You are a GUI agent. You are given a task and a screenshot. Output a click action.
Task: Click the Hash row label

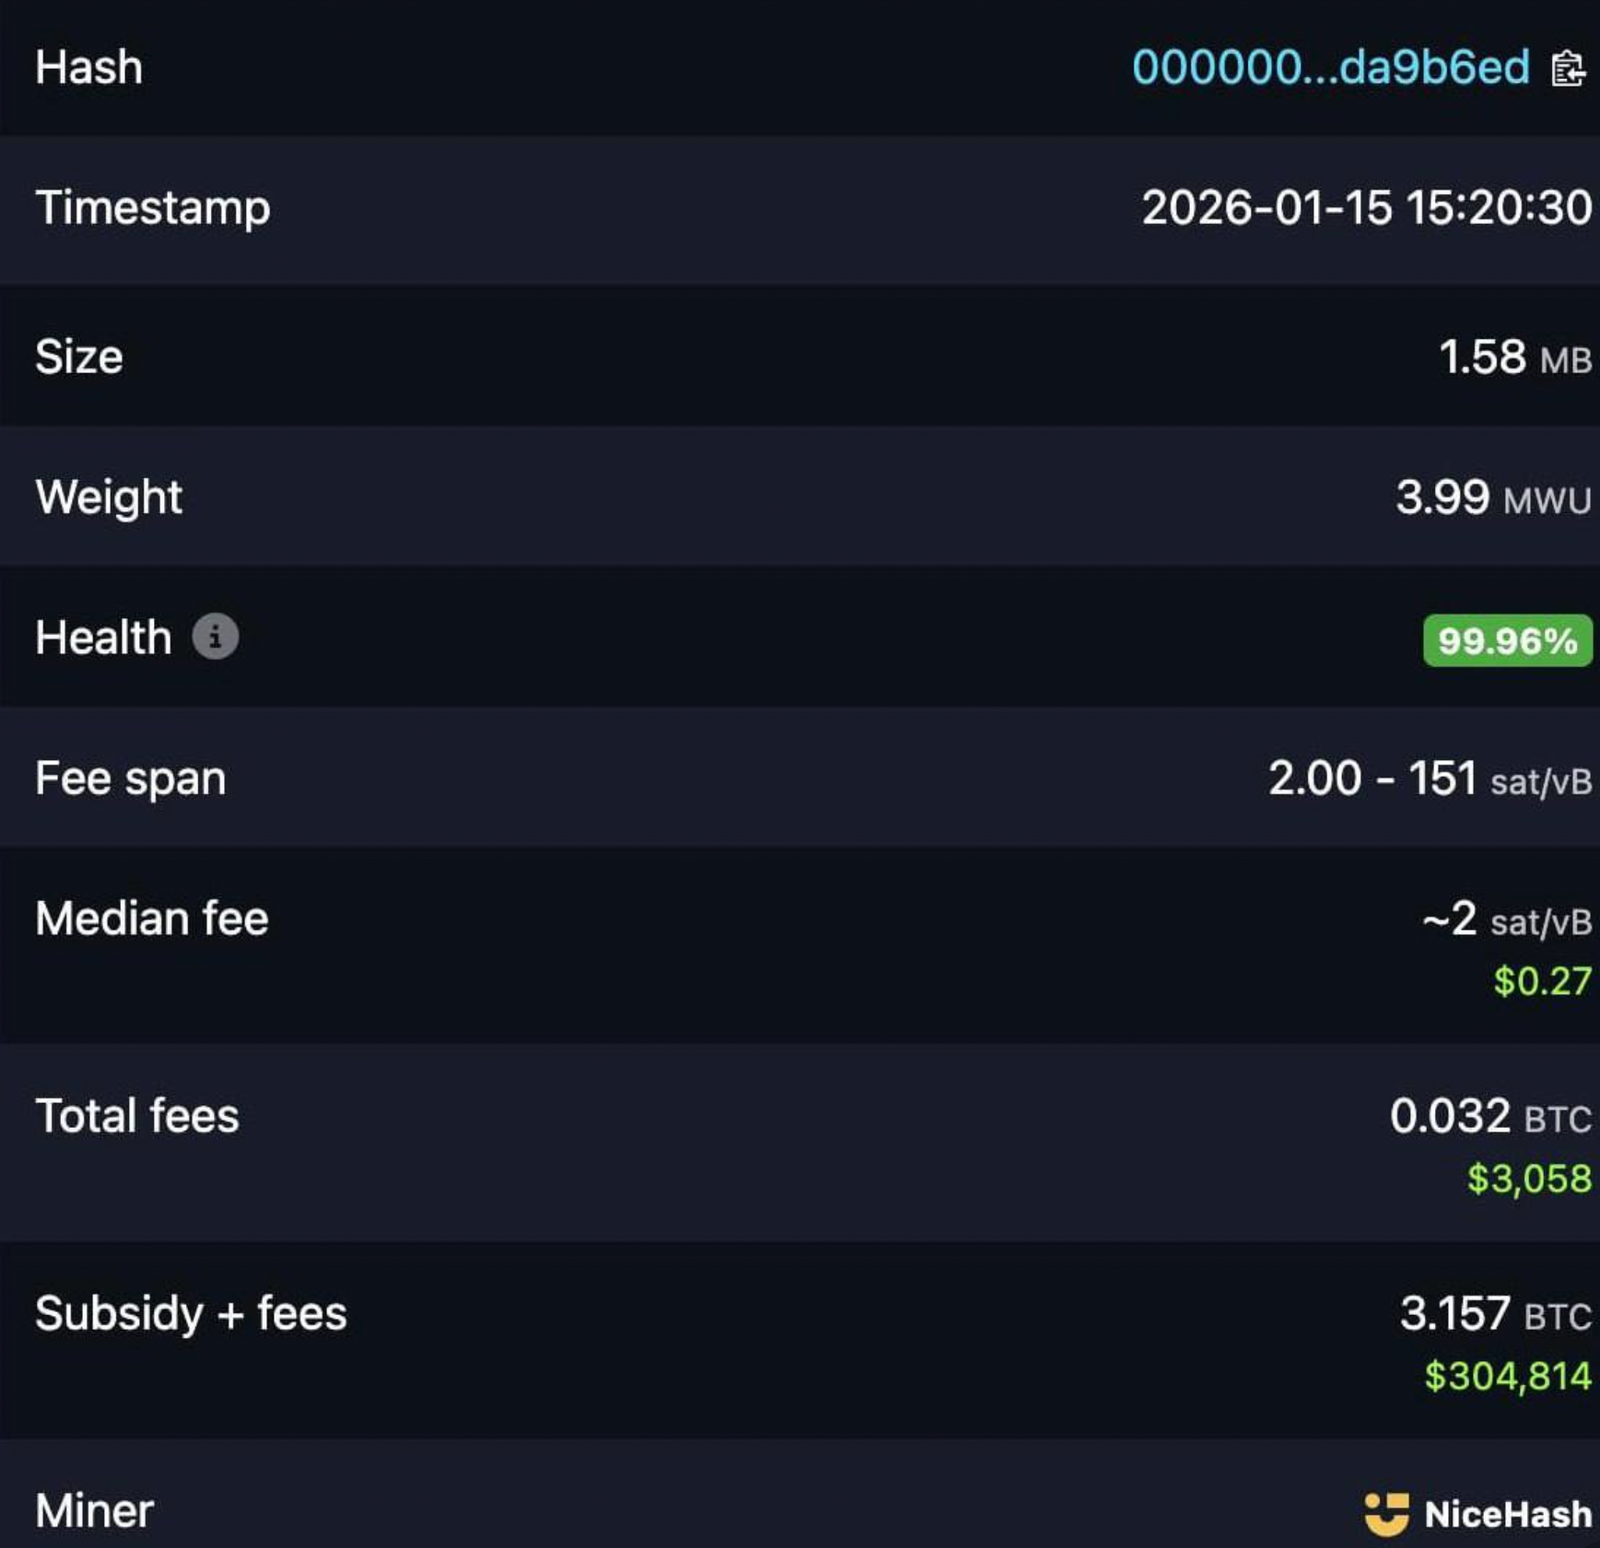click(x=89, y=68)
